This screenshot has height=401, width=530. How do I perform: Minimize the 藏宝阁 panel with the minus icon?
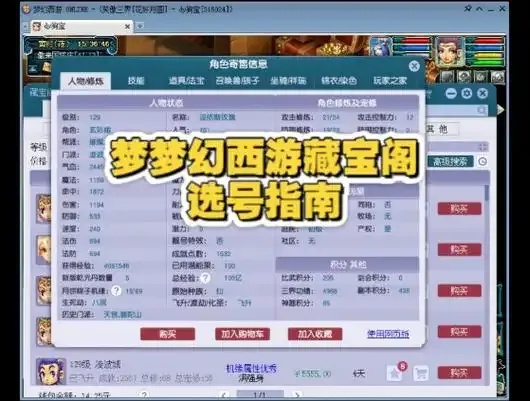click(x=451, y=93)
